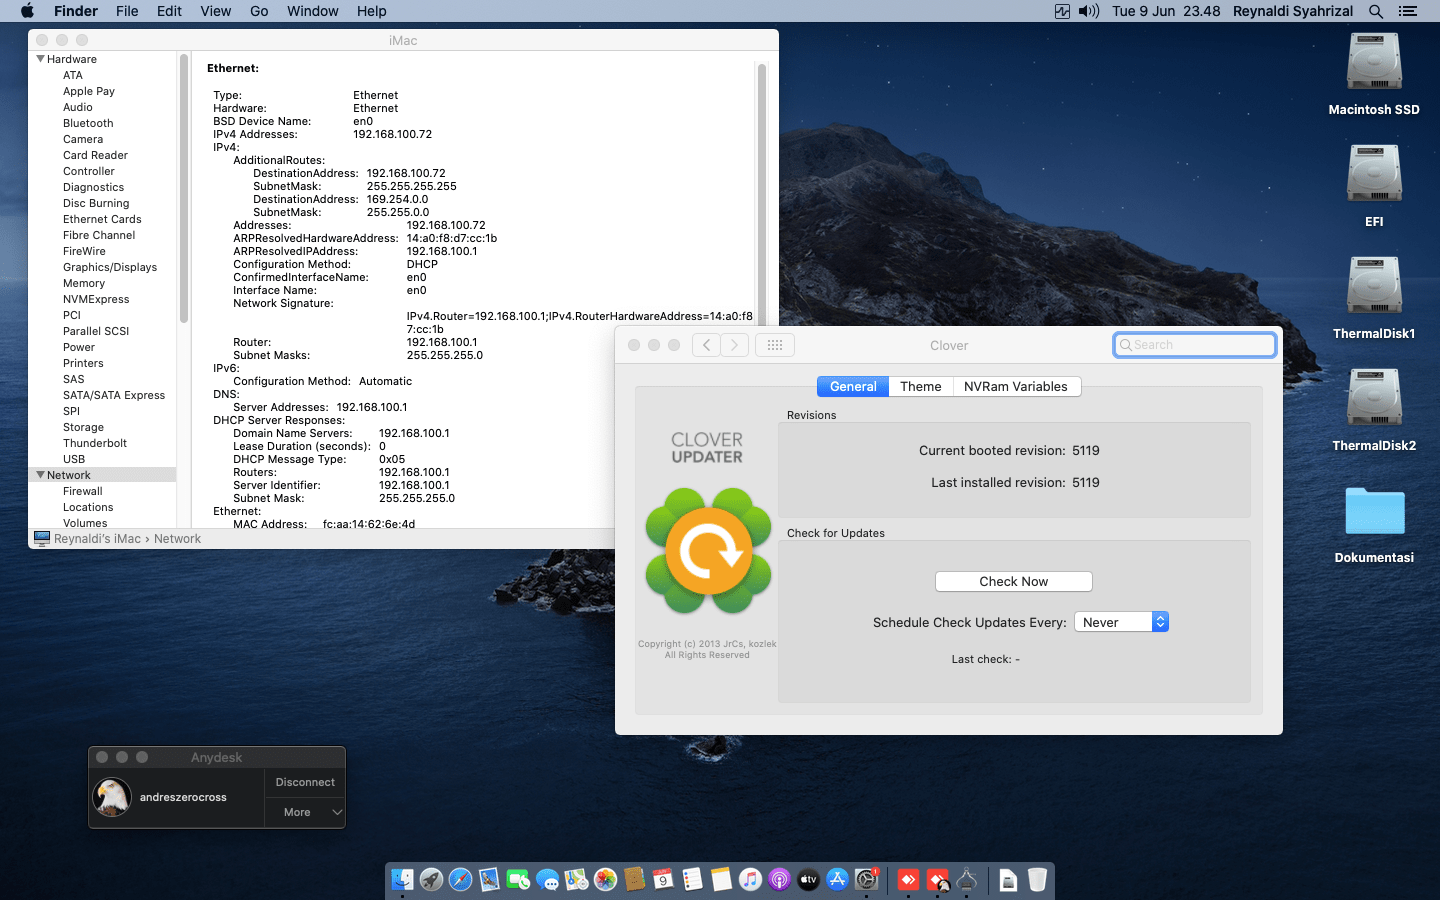Open Podcasts from the Dock
This screenshot has height=900, width=1440.
click(779, 880)
